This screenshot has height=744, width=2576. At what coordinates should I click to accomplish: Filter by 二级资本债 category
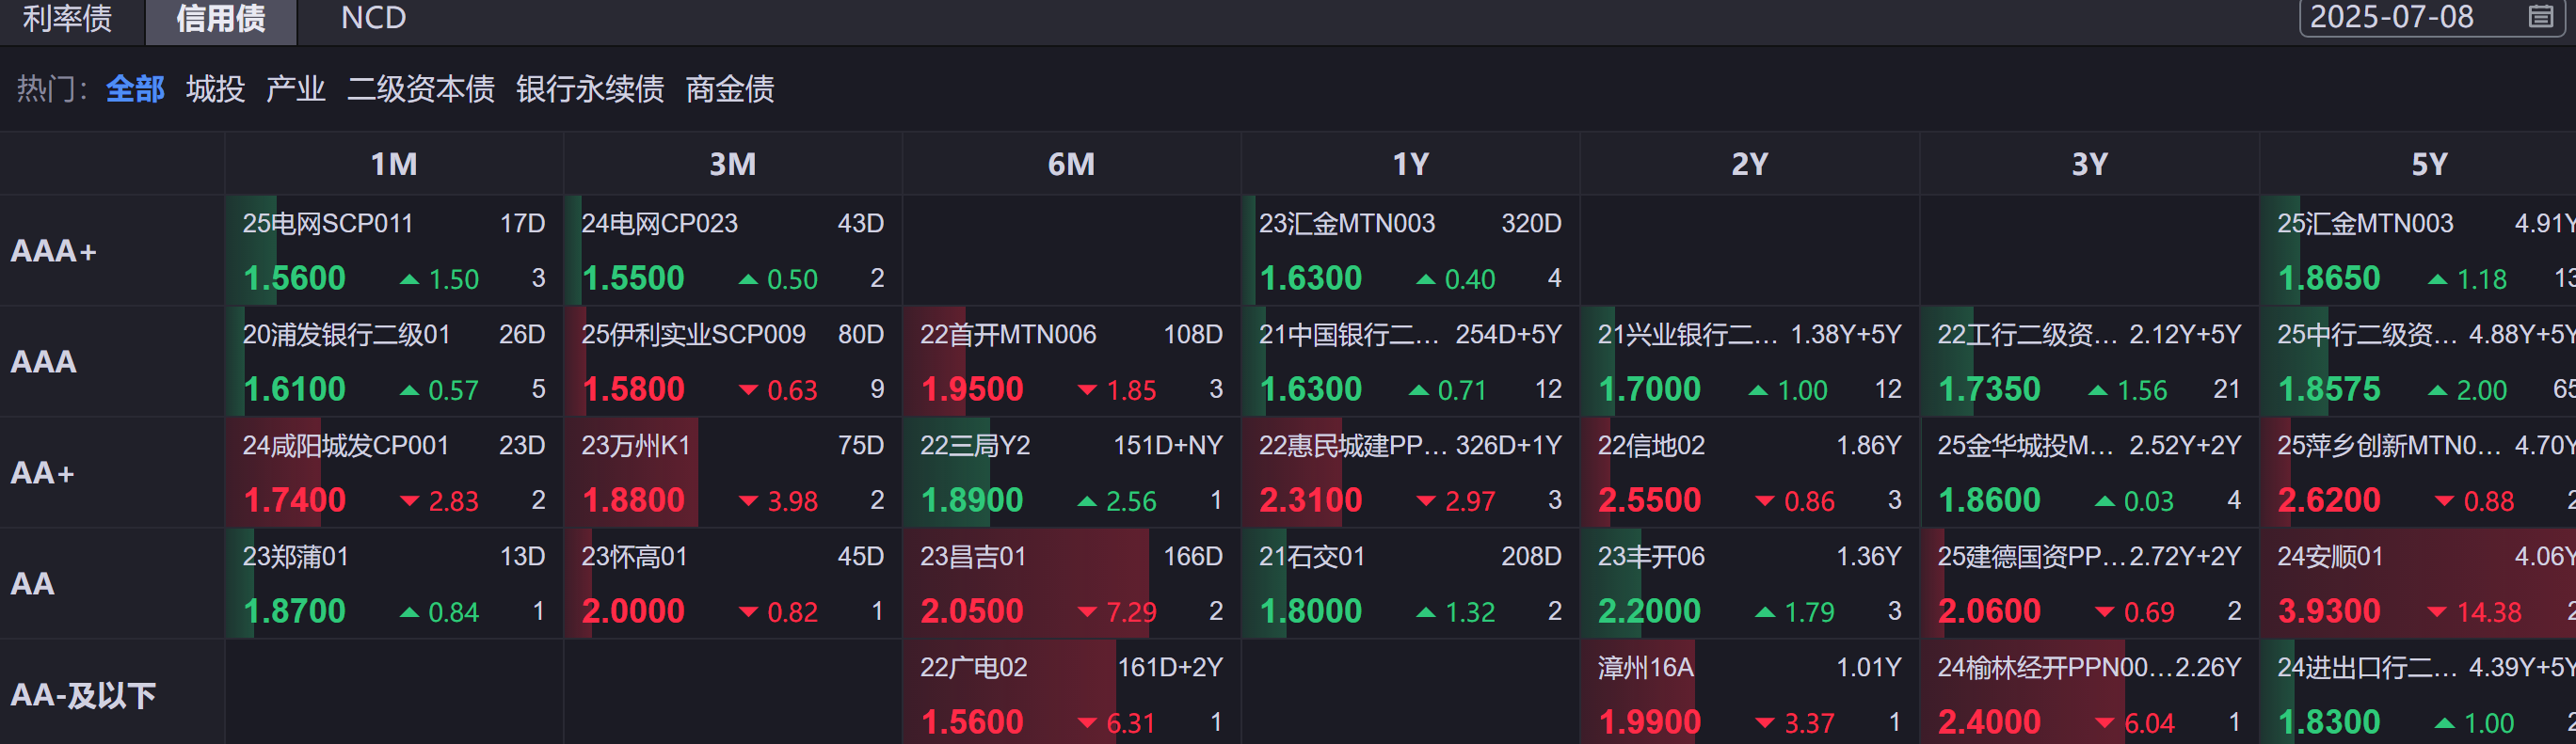(x=420, y=89)
